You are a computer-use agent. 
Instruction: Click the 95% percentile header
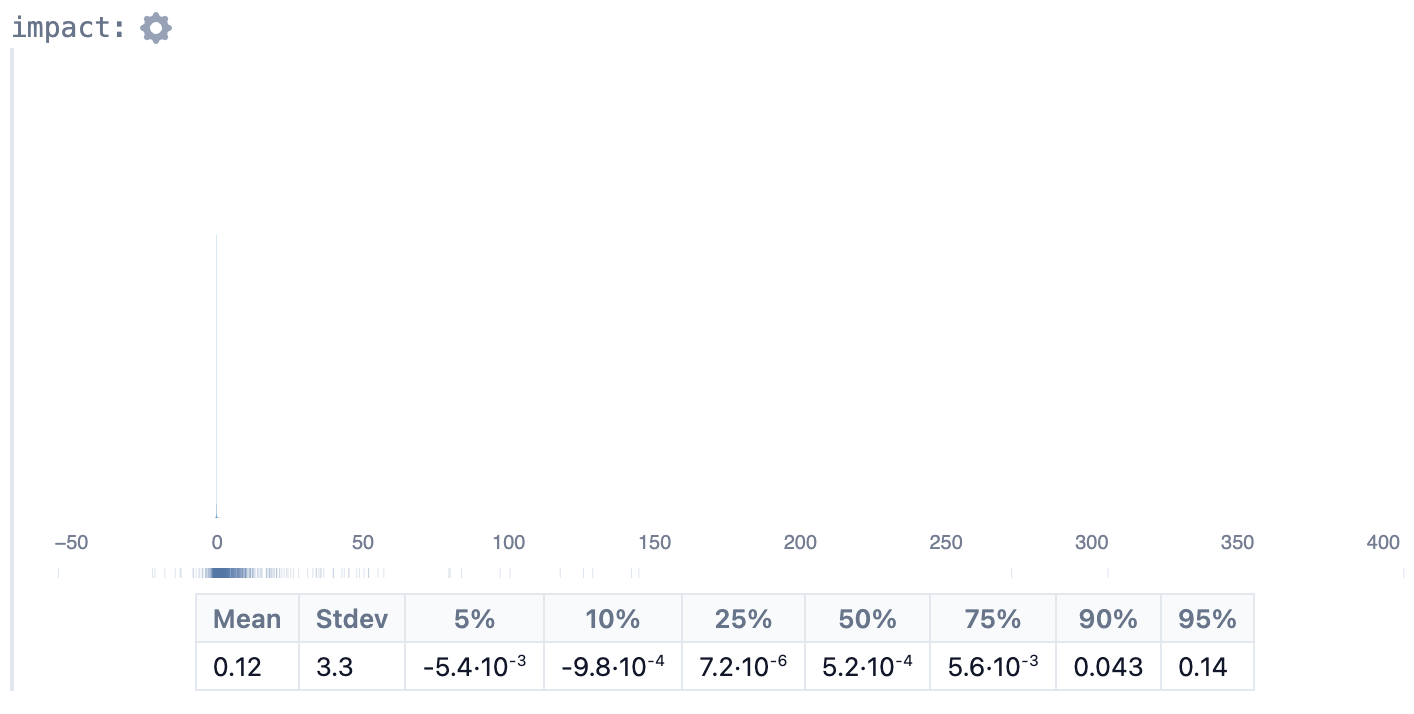(1207, 619)
